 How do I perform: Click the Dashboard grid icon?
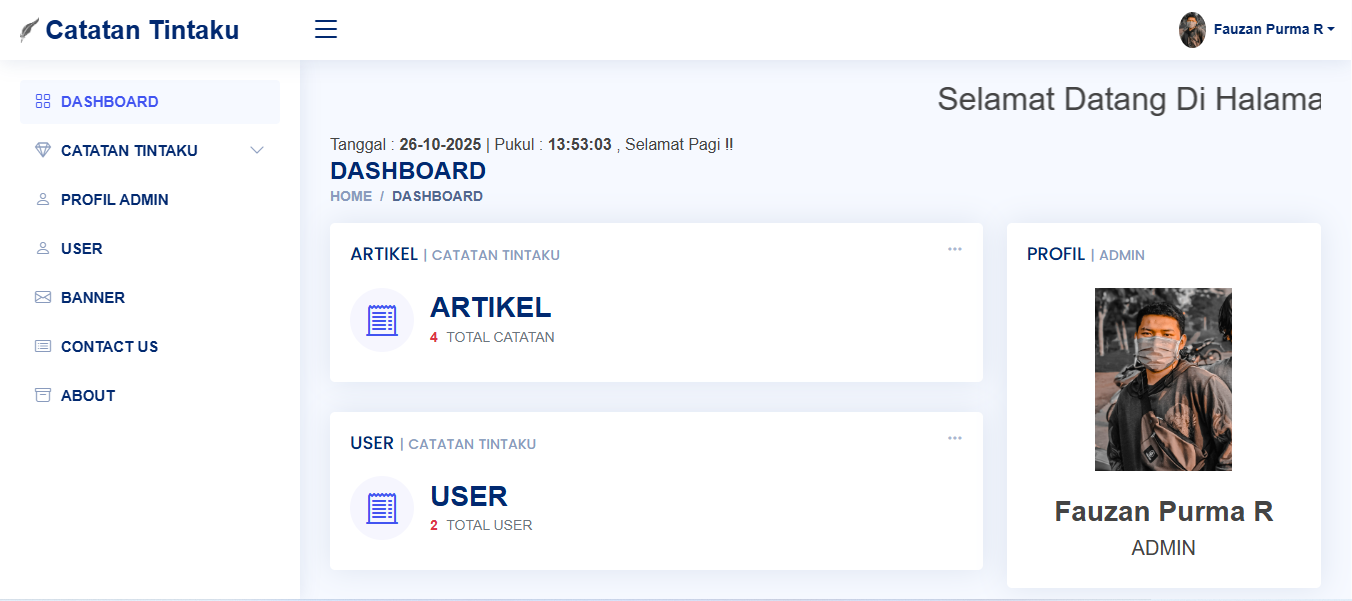(42, 102)
